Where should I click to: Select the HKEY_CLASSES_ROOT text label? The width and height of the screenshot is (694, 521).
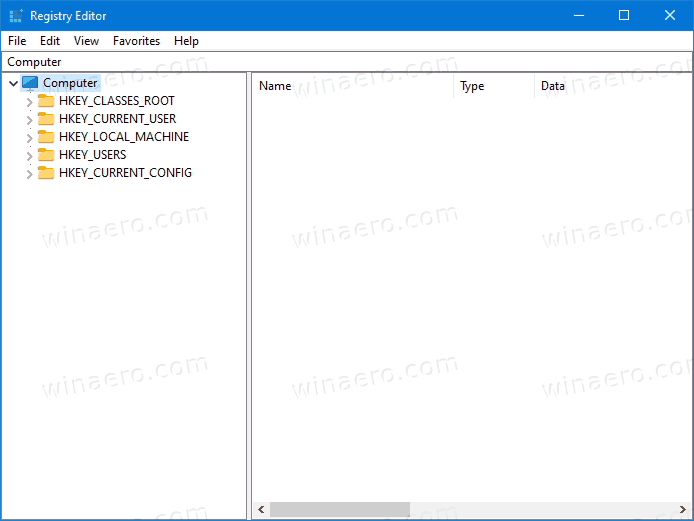pos(117,101)
